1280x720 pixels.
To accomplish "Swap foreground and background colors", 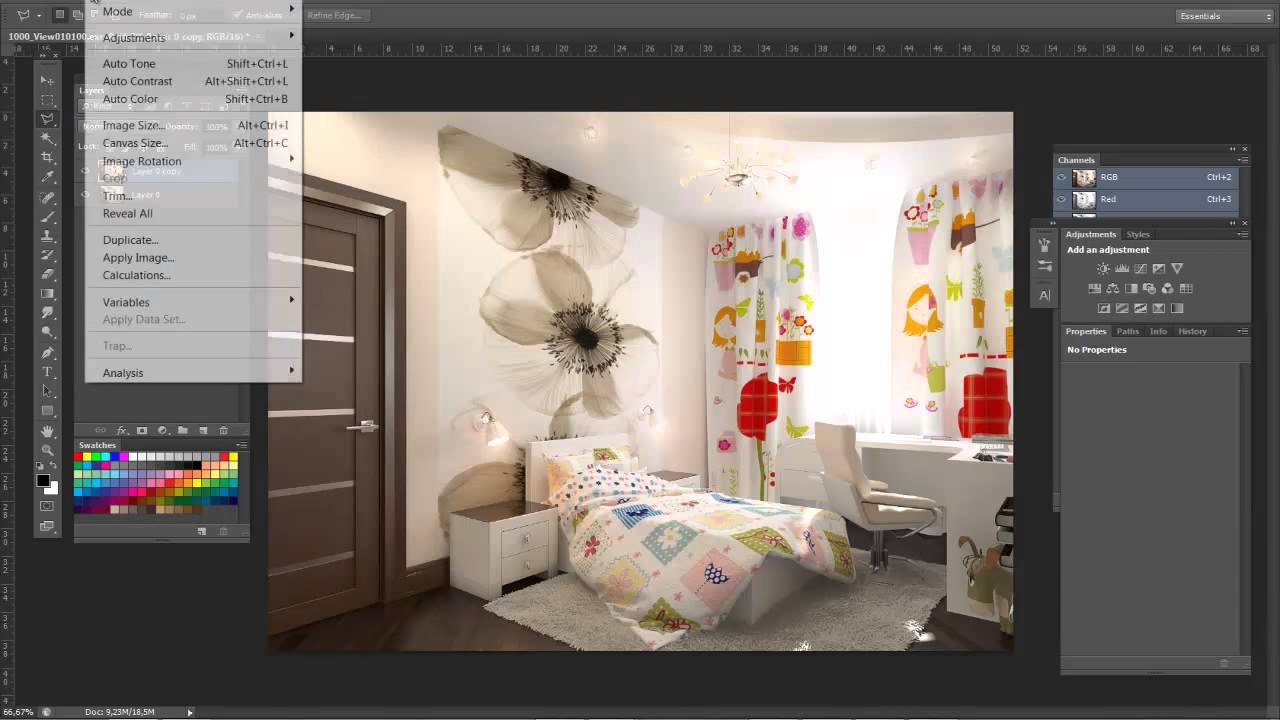I will coord(54,467).
